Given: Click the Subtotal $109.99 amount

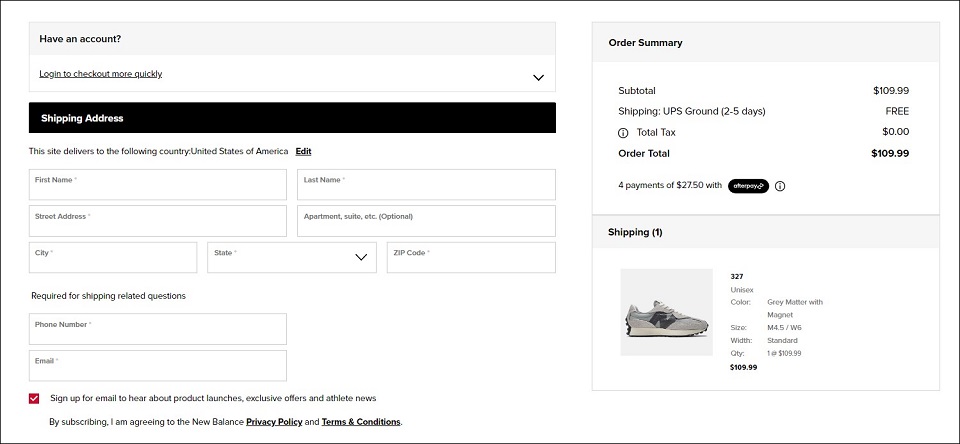Looking at the screenshot, I should (x=891, y=91).
